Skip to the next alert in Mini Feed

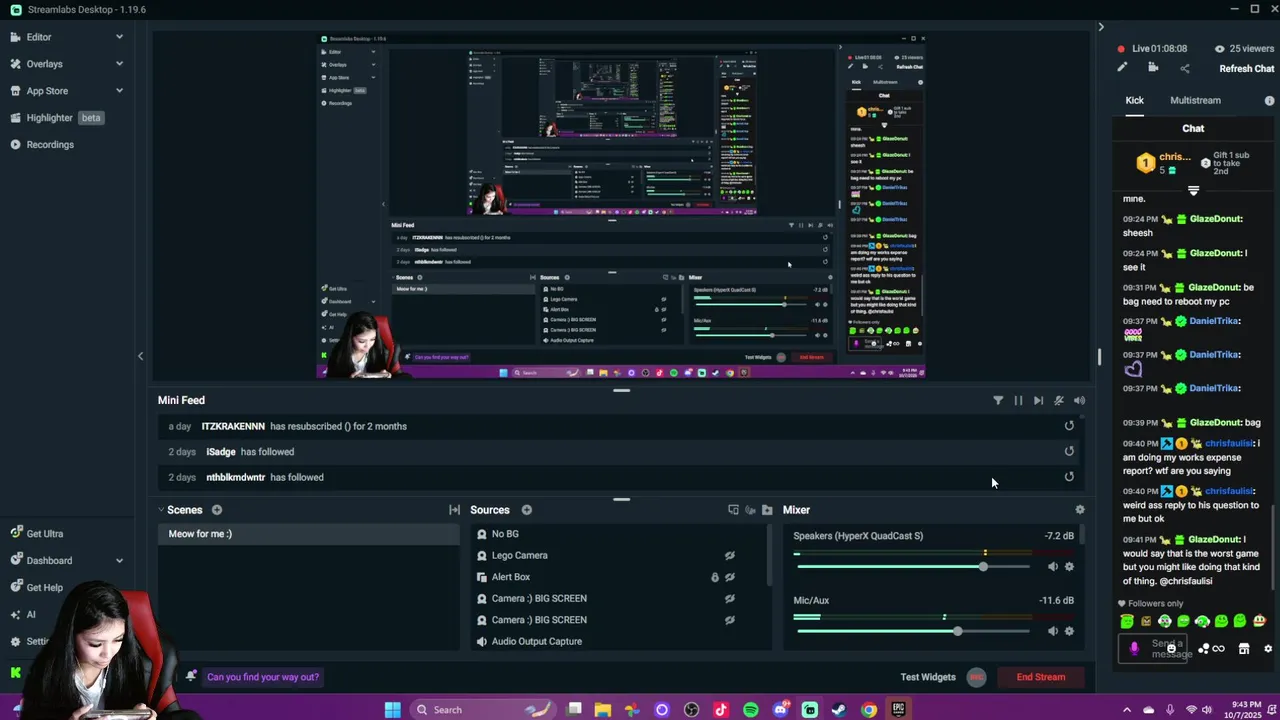[x=1038, y=401]
